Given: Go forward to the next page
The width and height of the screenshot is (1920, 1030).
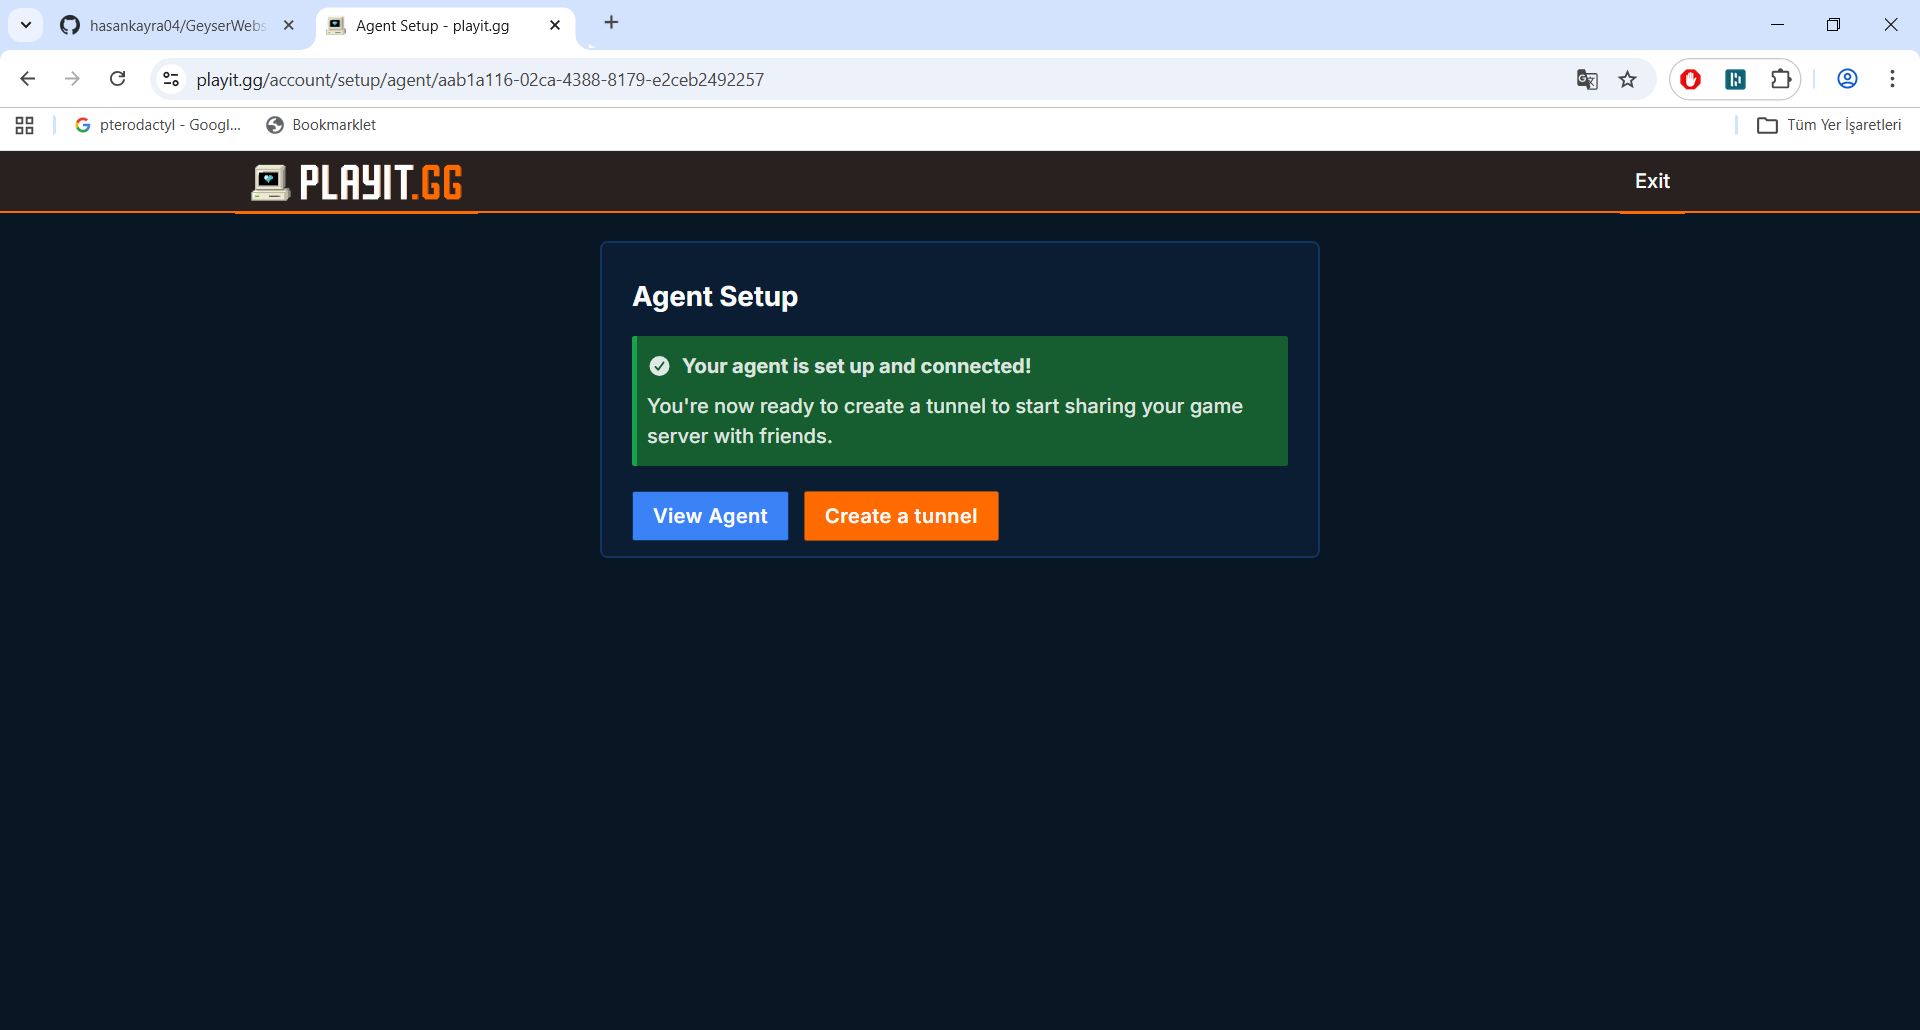Looking at the screenshot, I should 72,79.
